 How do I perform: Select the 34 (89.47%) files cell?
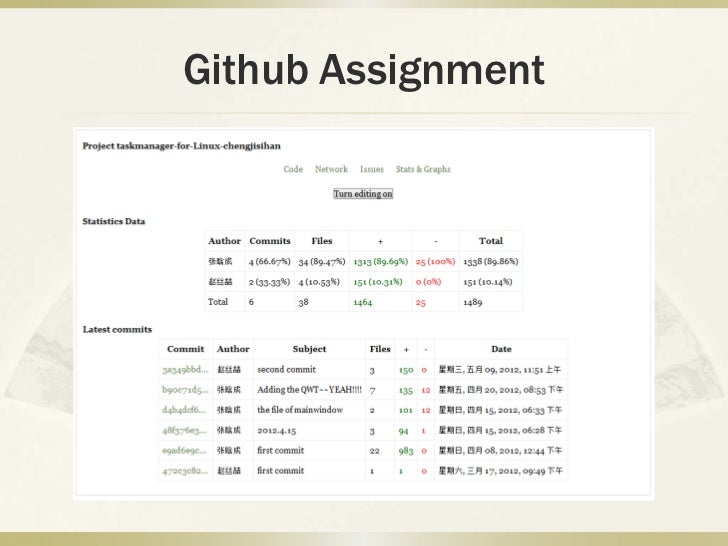click(322, 261)
